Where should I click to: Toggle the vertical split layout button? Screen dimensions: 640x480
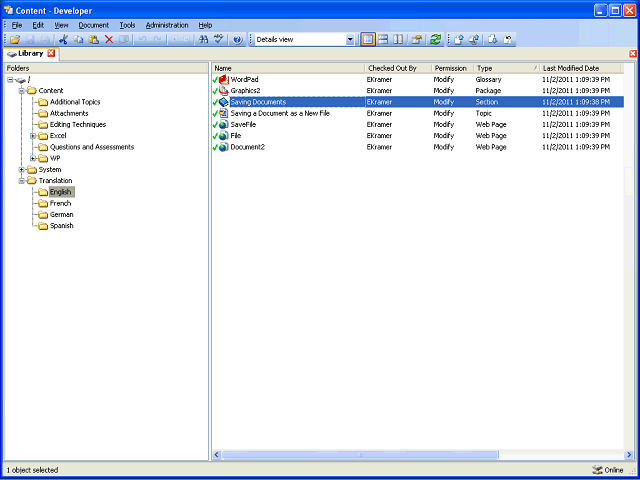[x=398, y=40]
